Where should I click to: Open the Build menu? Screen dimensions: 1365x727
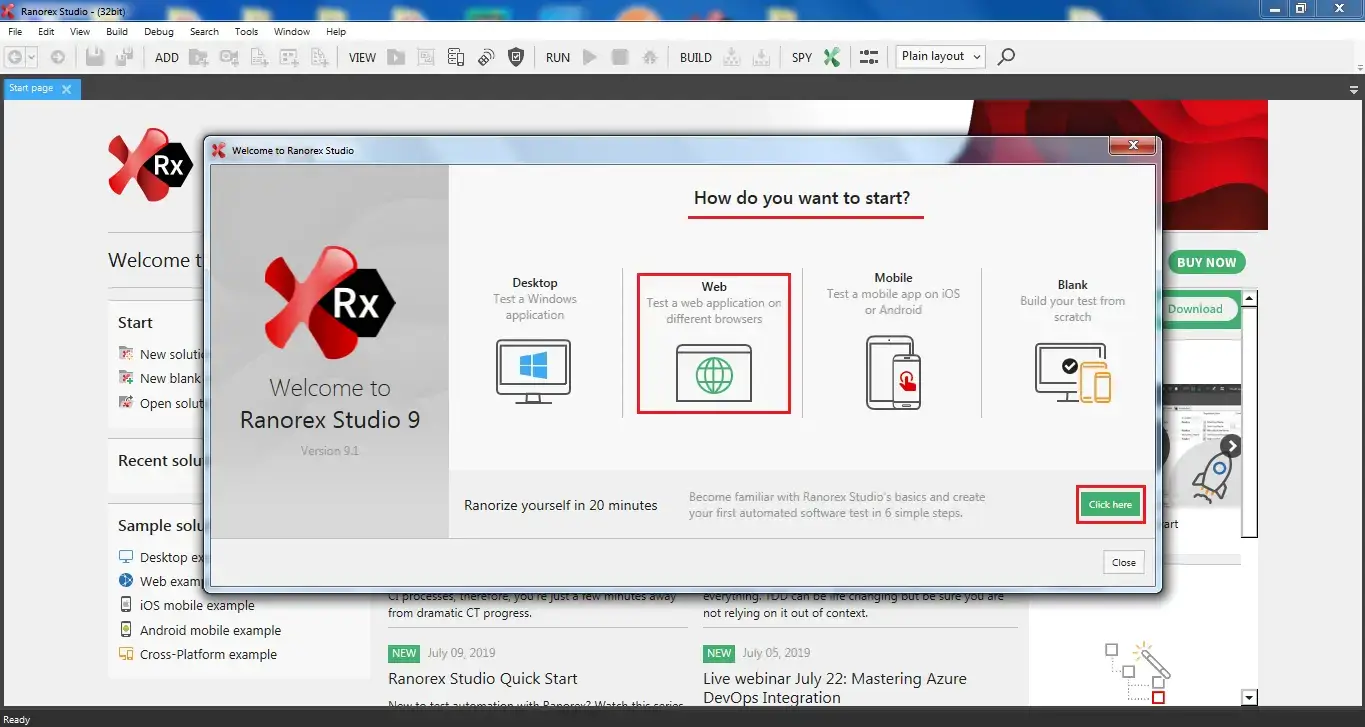coord(117,32)
